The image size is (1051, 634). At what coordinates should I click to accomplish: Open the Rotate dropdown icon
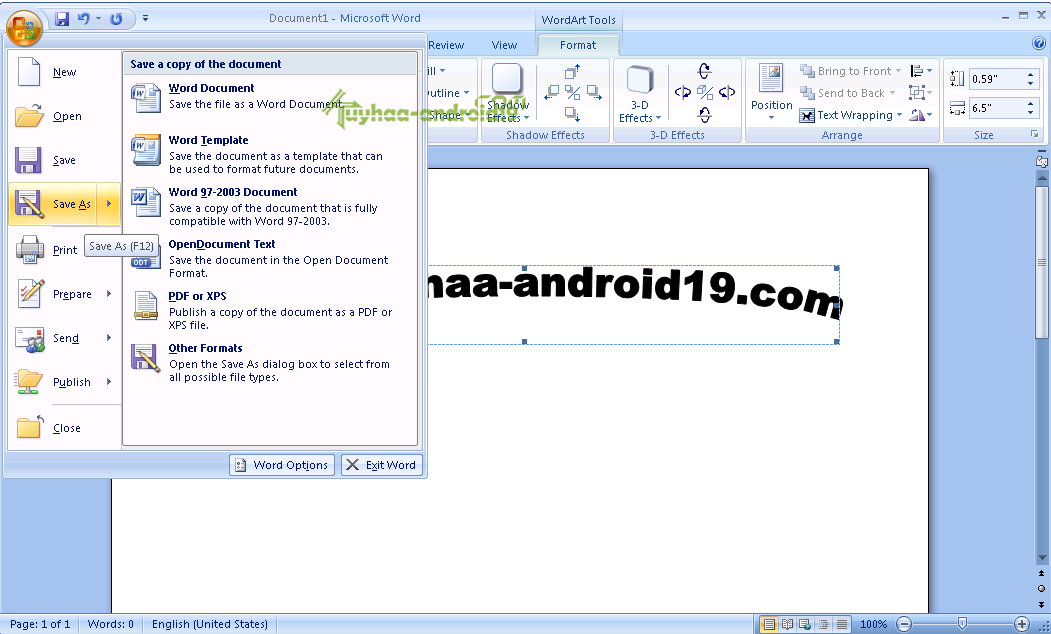click(x=921, y=115)
